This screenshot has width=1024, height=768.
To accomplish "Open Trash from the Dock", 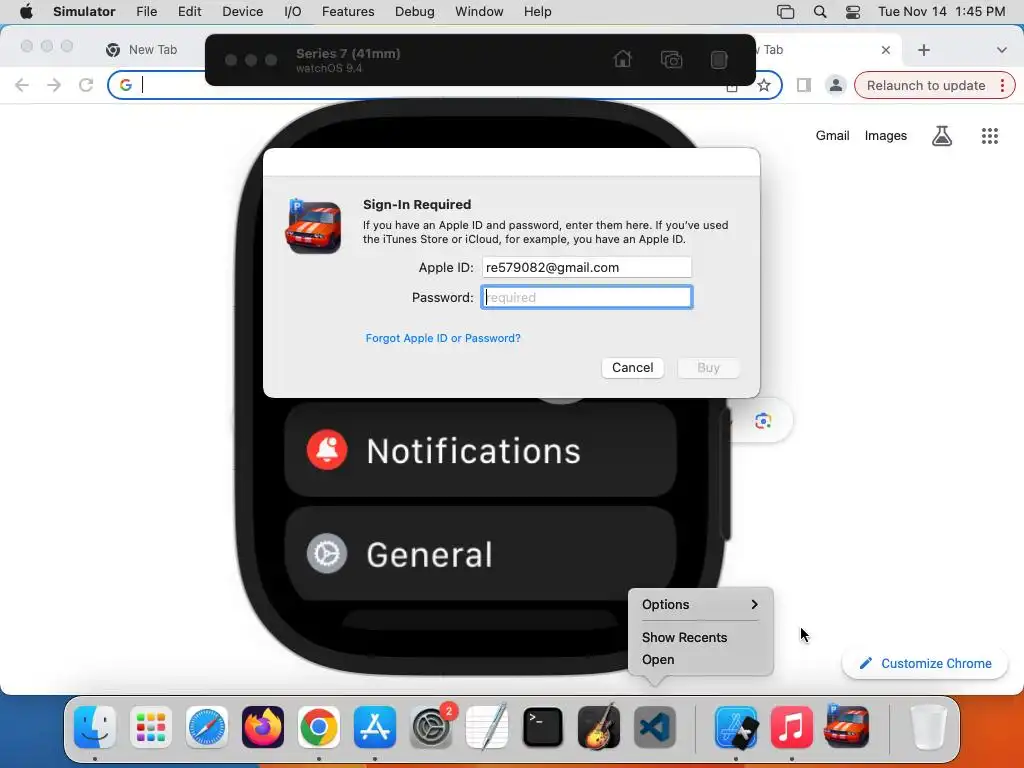I will (928, 727).
